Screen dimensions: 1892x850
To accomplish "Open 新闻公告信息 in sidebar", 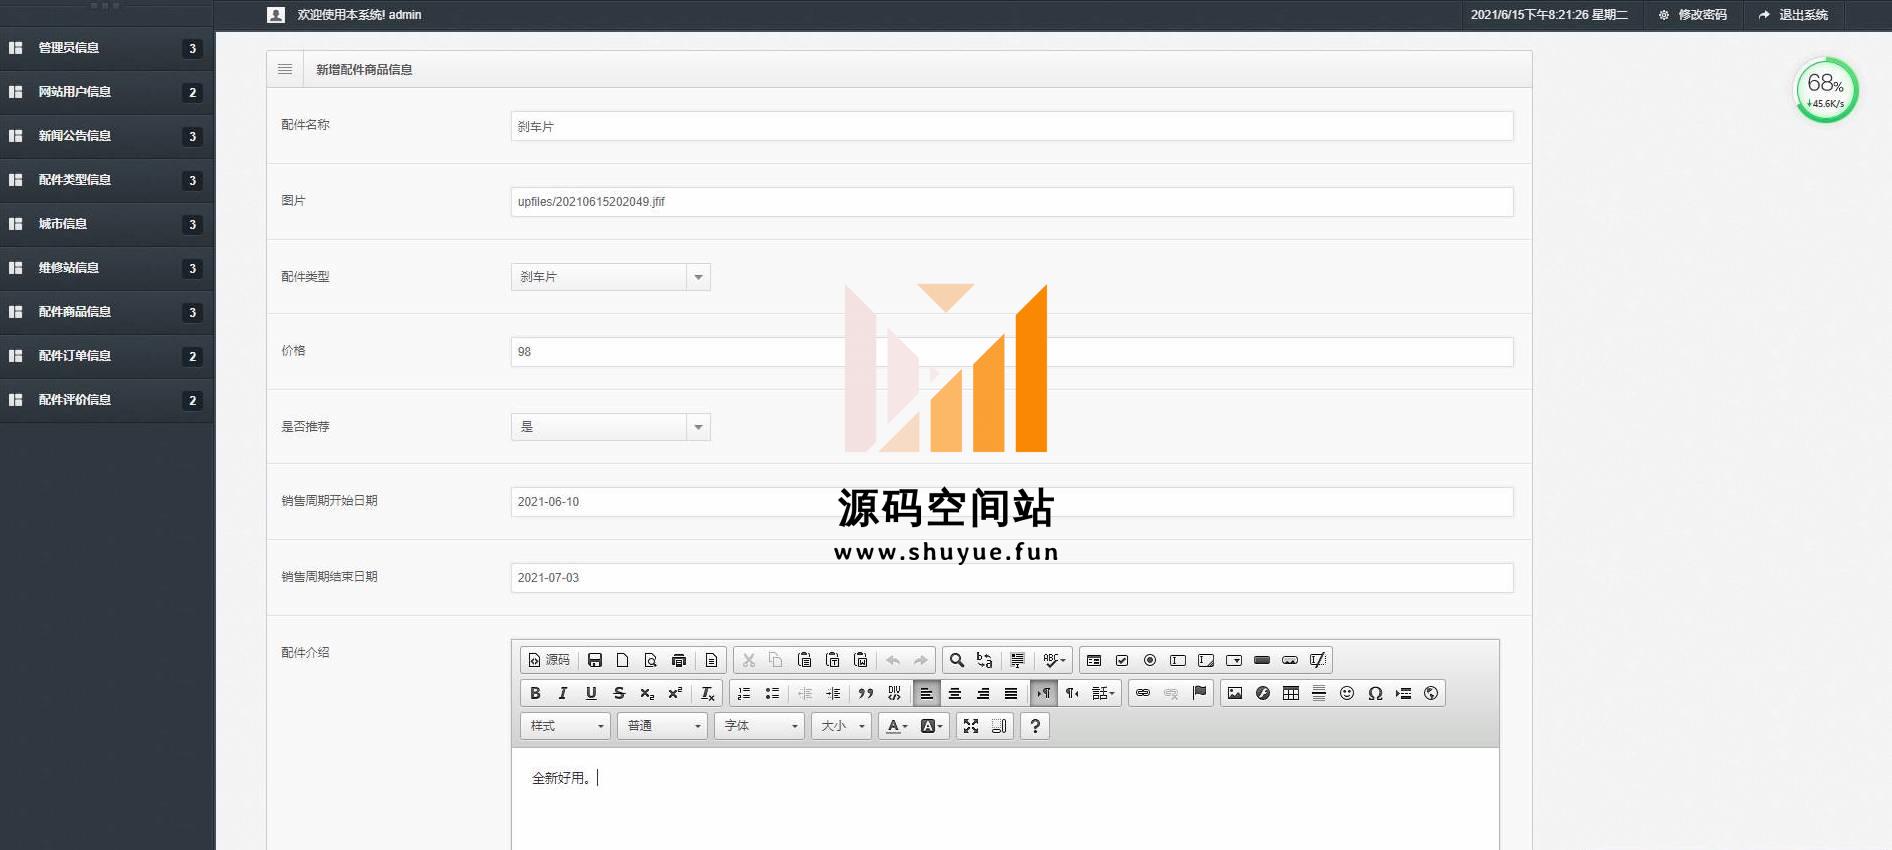I will [107, 136].
